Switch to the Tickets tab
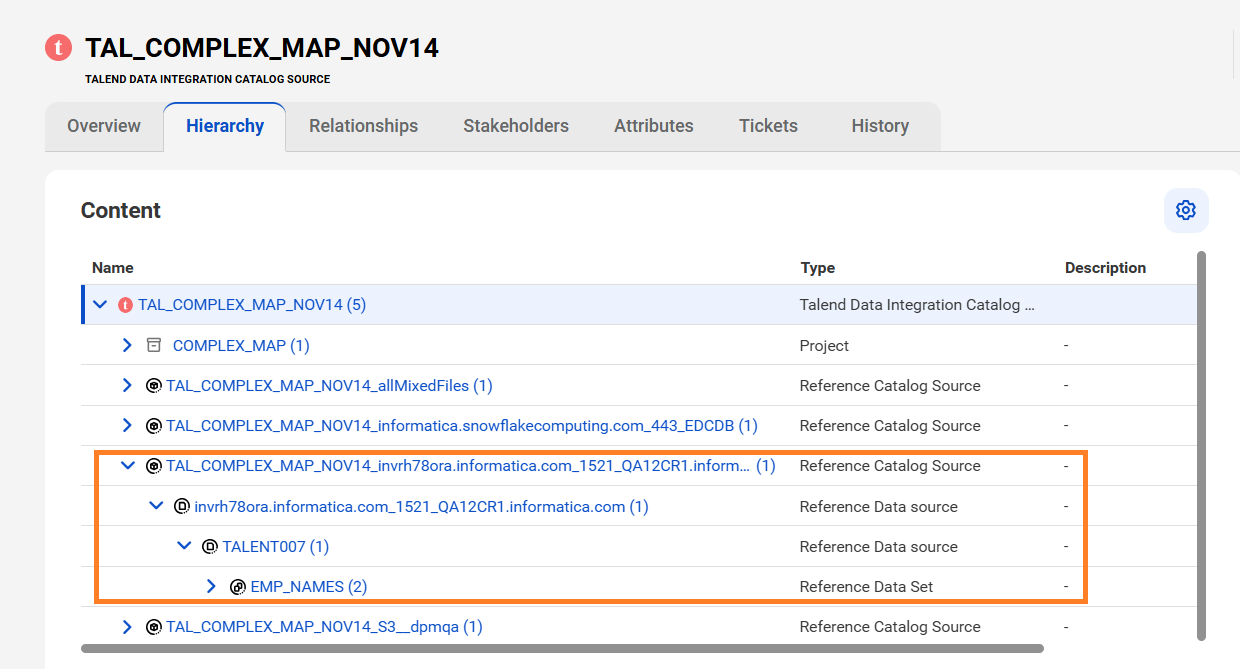 pyautogui.click(x=768, y=126)
